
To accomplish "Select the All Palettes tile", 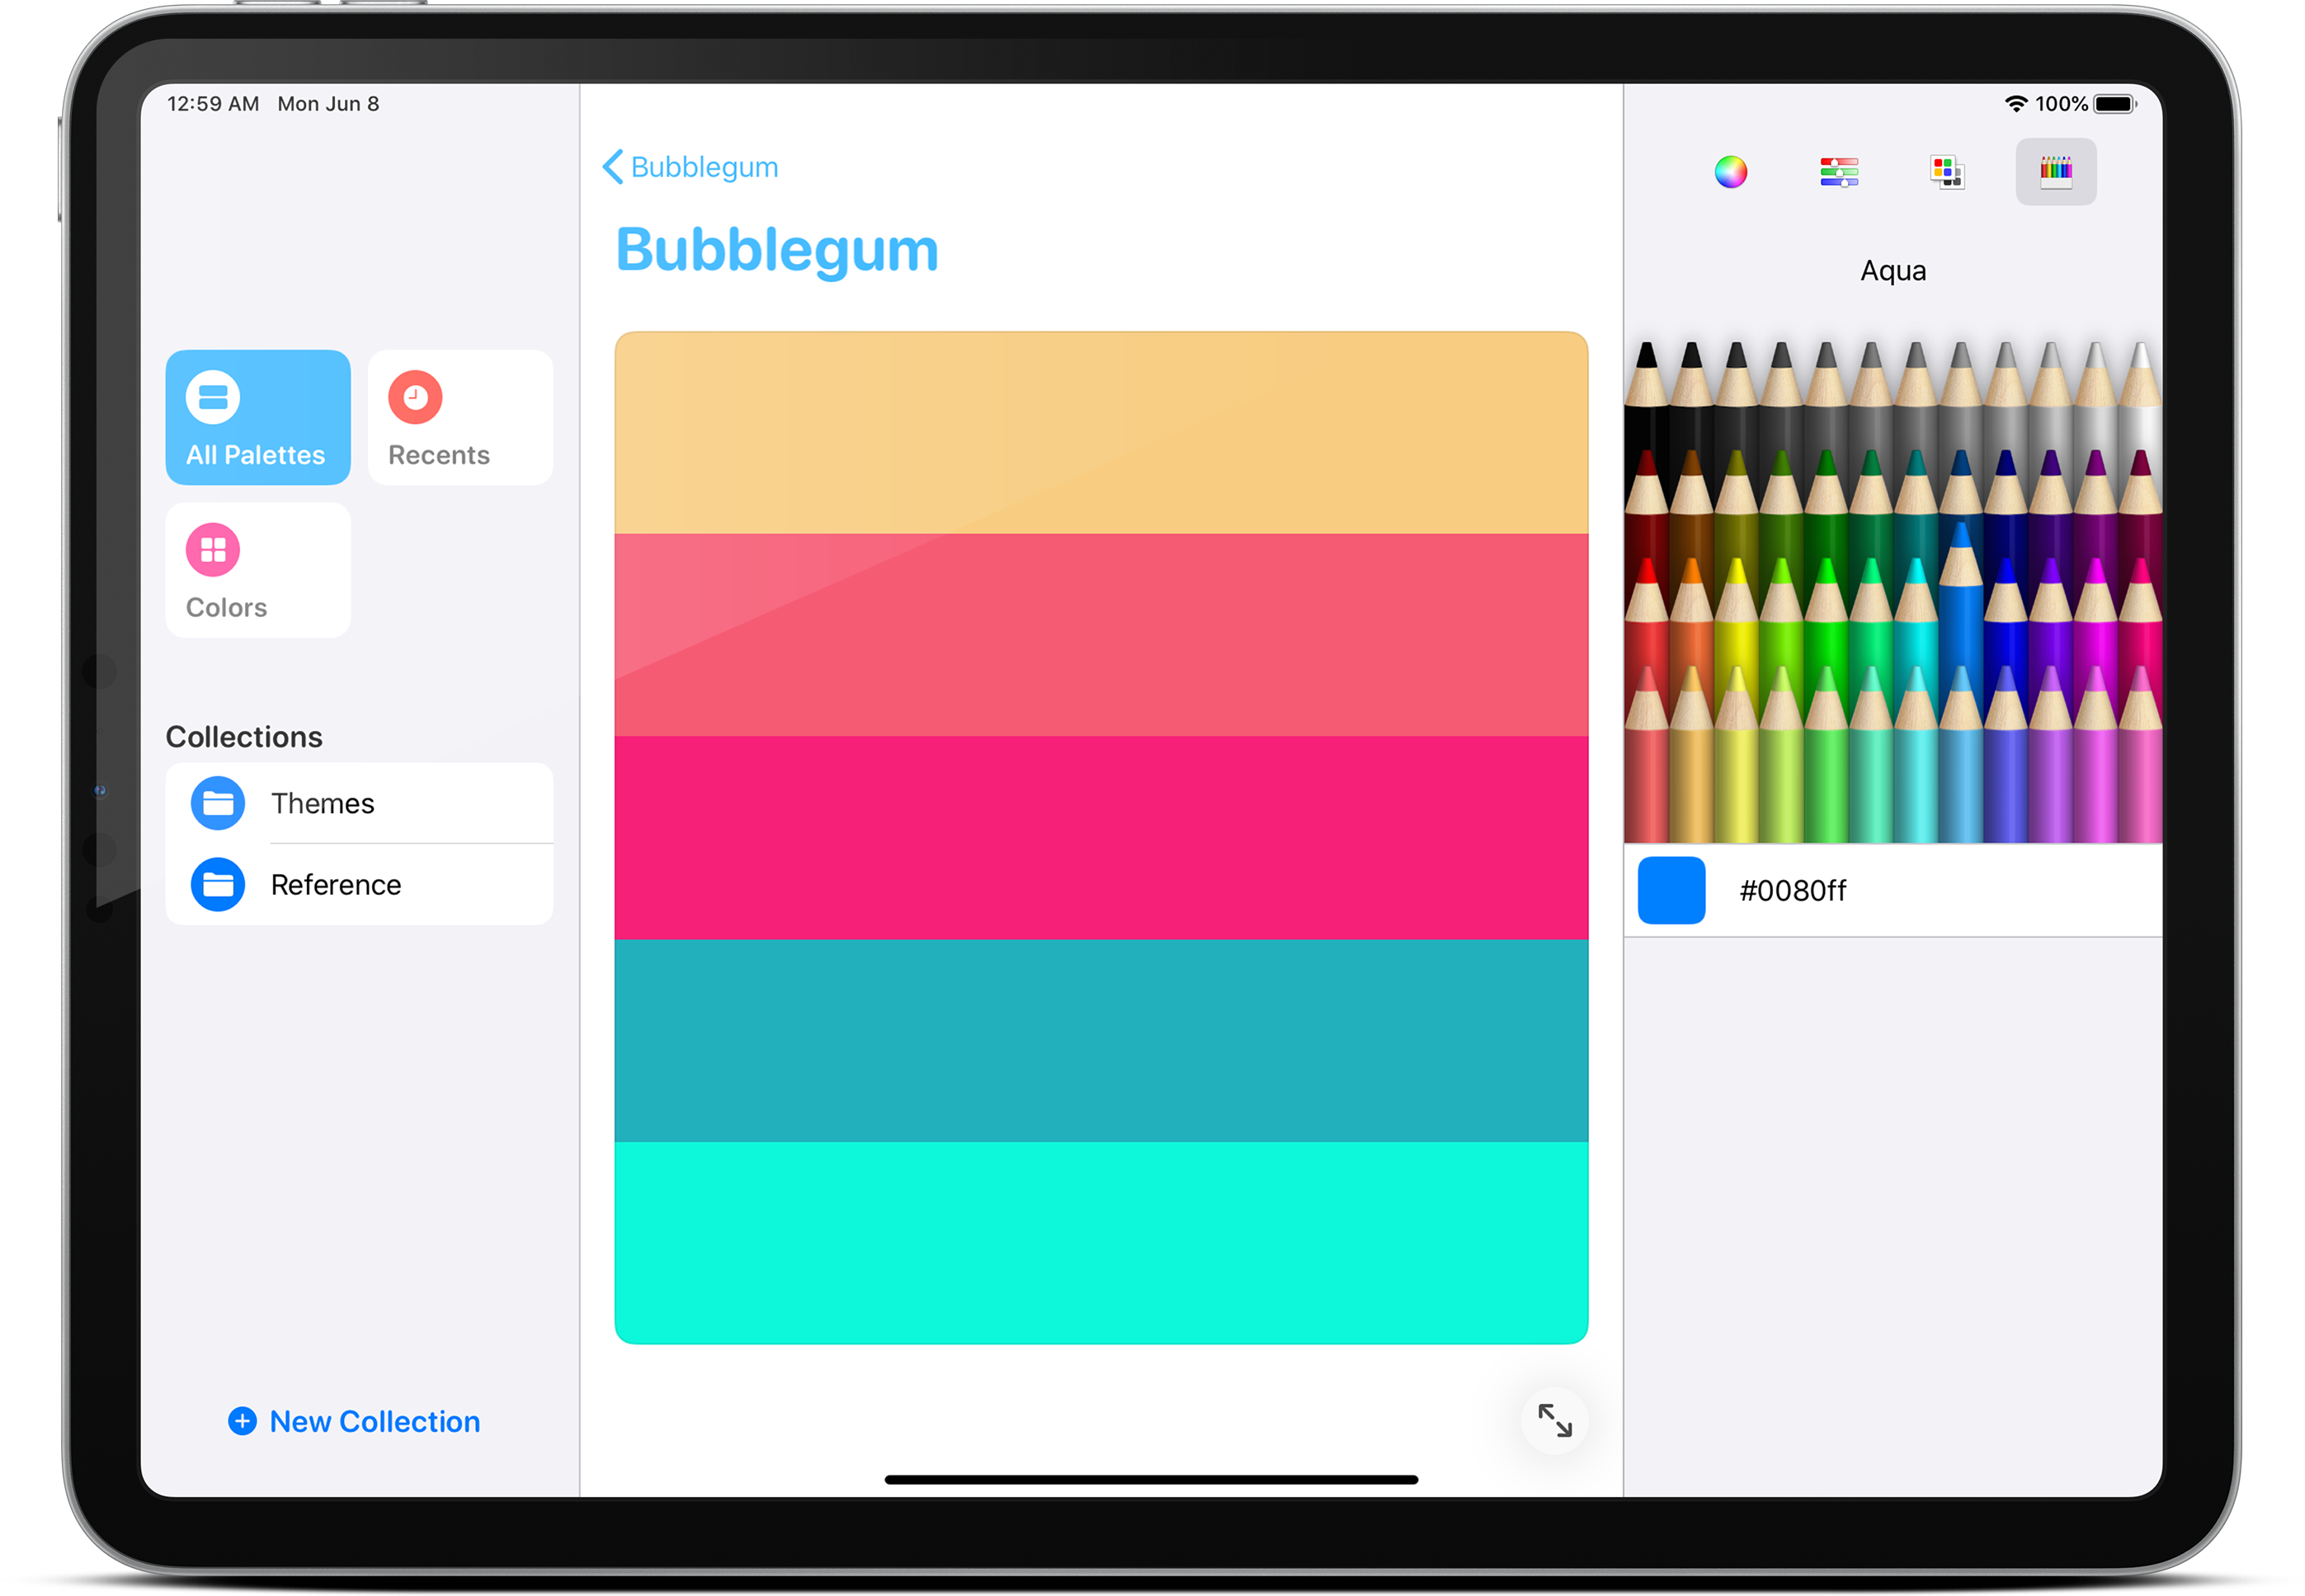I will [258, 417].
